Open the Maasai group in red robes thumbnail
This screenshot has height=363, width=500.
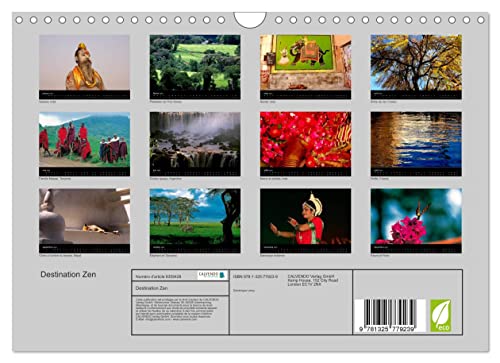coord(84,144)
